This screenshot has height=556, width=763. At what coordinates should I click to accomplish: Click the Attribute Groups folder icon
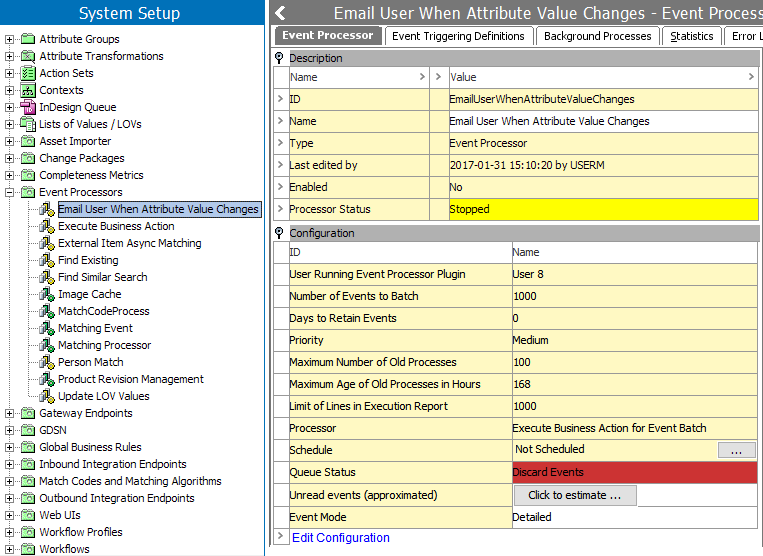pyautogui.click(x=28, y=39)
